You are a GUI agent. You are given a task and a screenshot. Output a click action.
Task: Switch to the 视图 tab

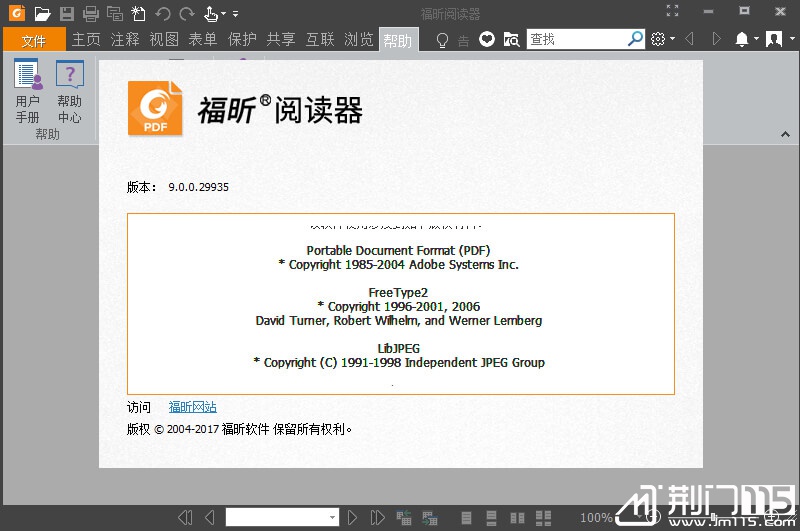coord(164,39)
